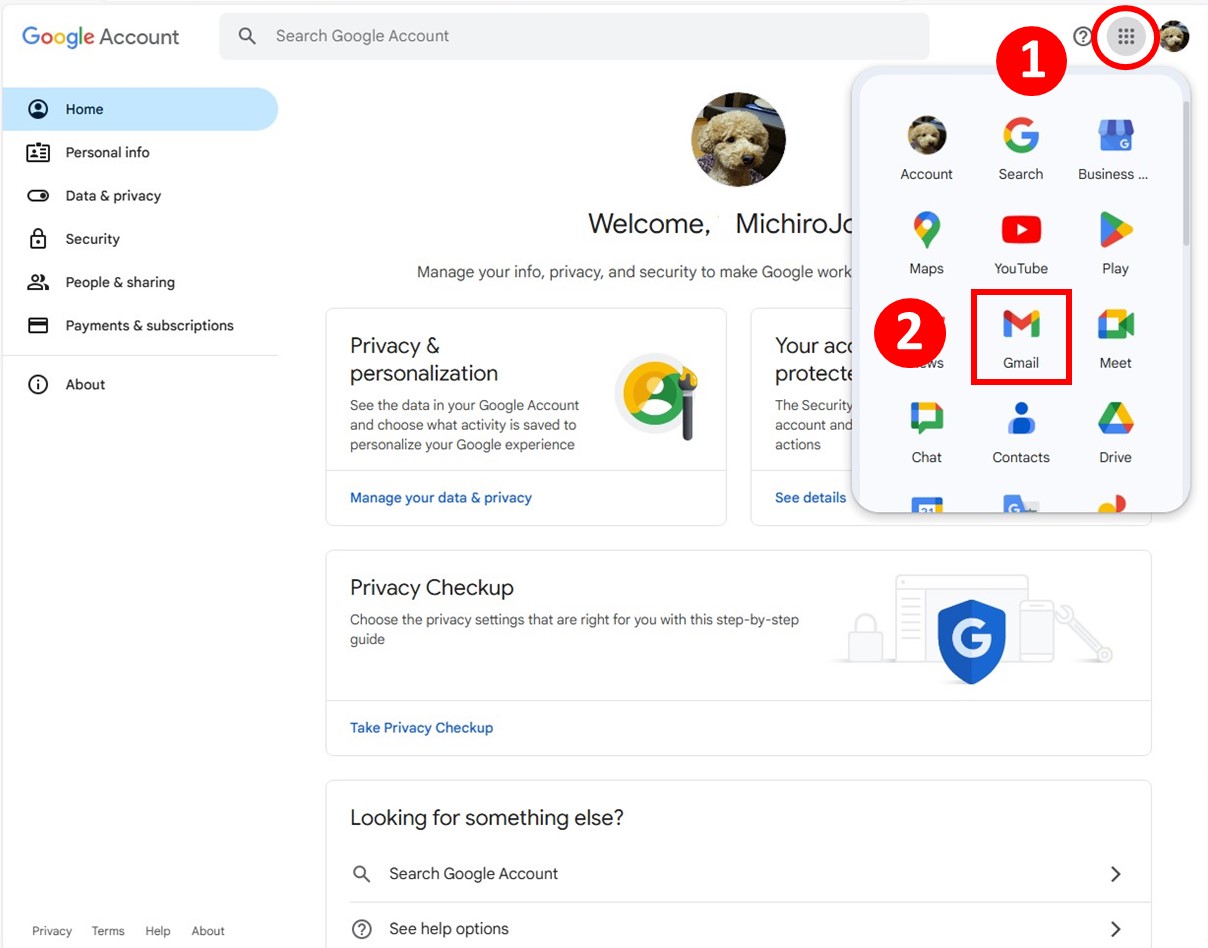1208x948 pixels.
Task: Open People & sharing section
Action: 140,282
